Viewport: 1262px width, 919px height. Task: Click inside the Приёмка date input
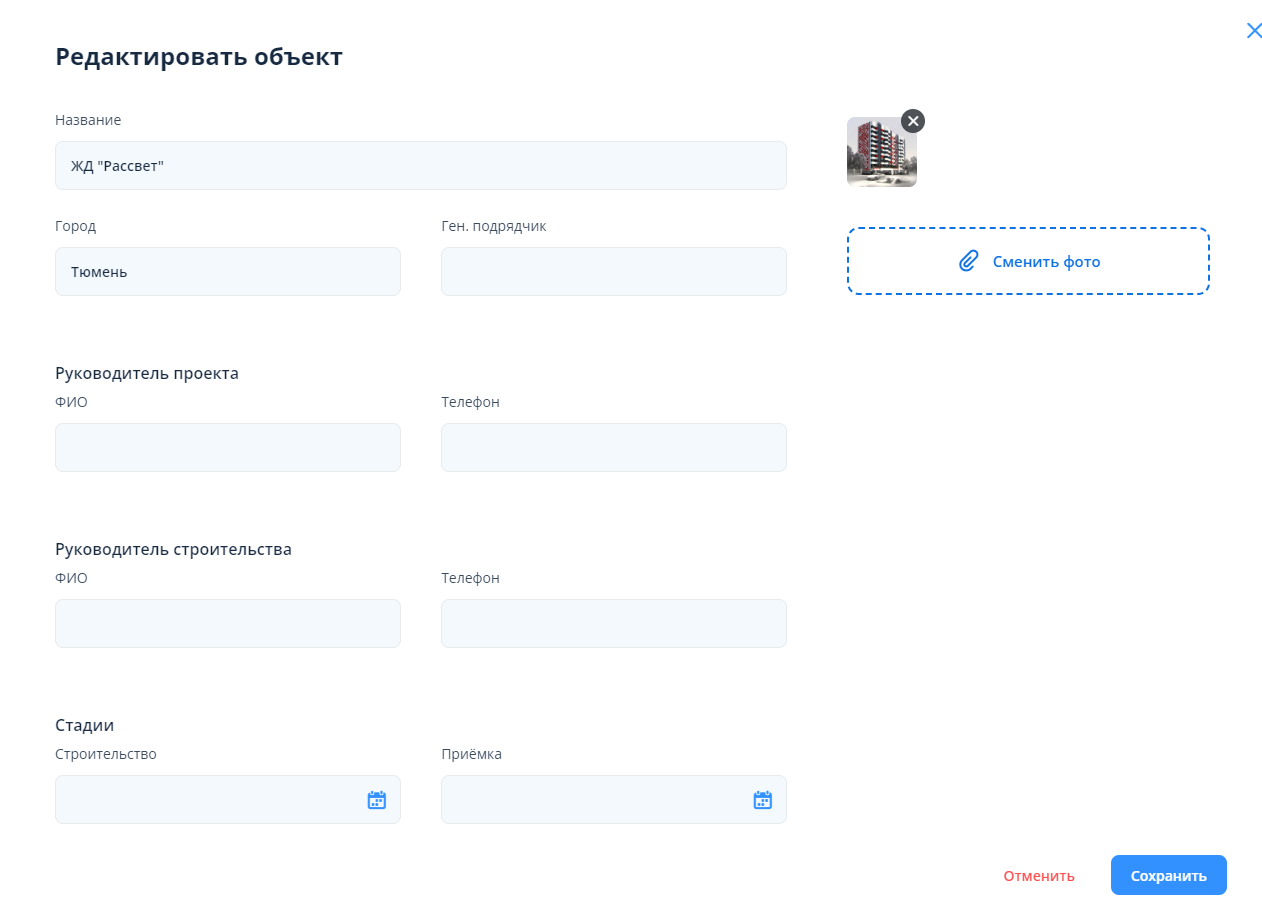coord(591,800)
